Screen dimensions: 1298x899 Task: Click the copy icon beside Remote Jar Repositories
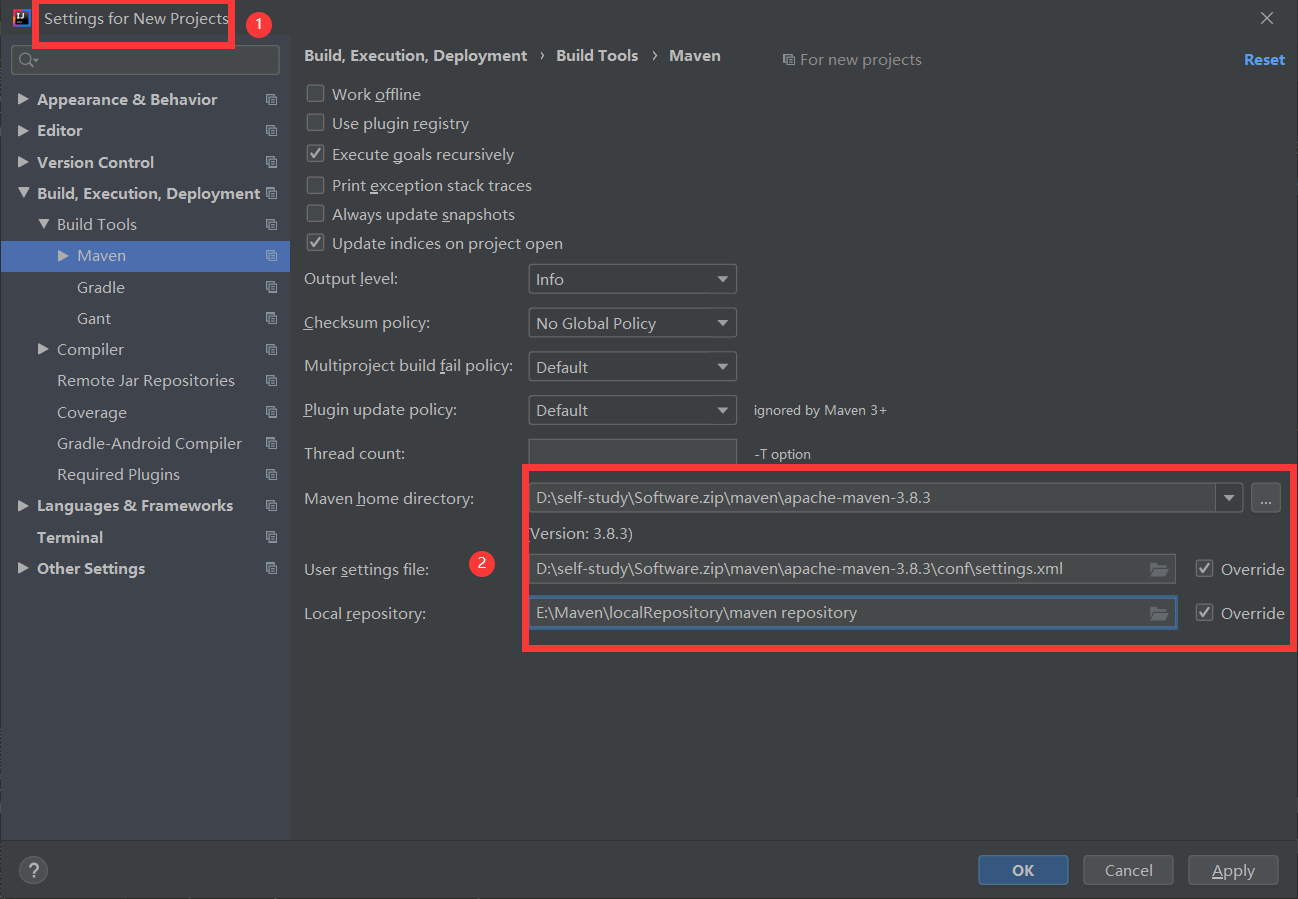coord(271,381)
